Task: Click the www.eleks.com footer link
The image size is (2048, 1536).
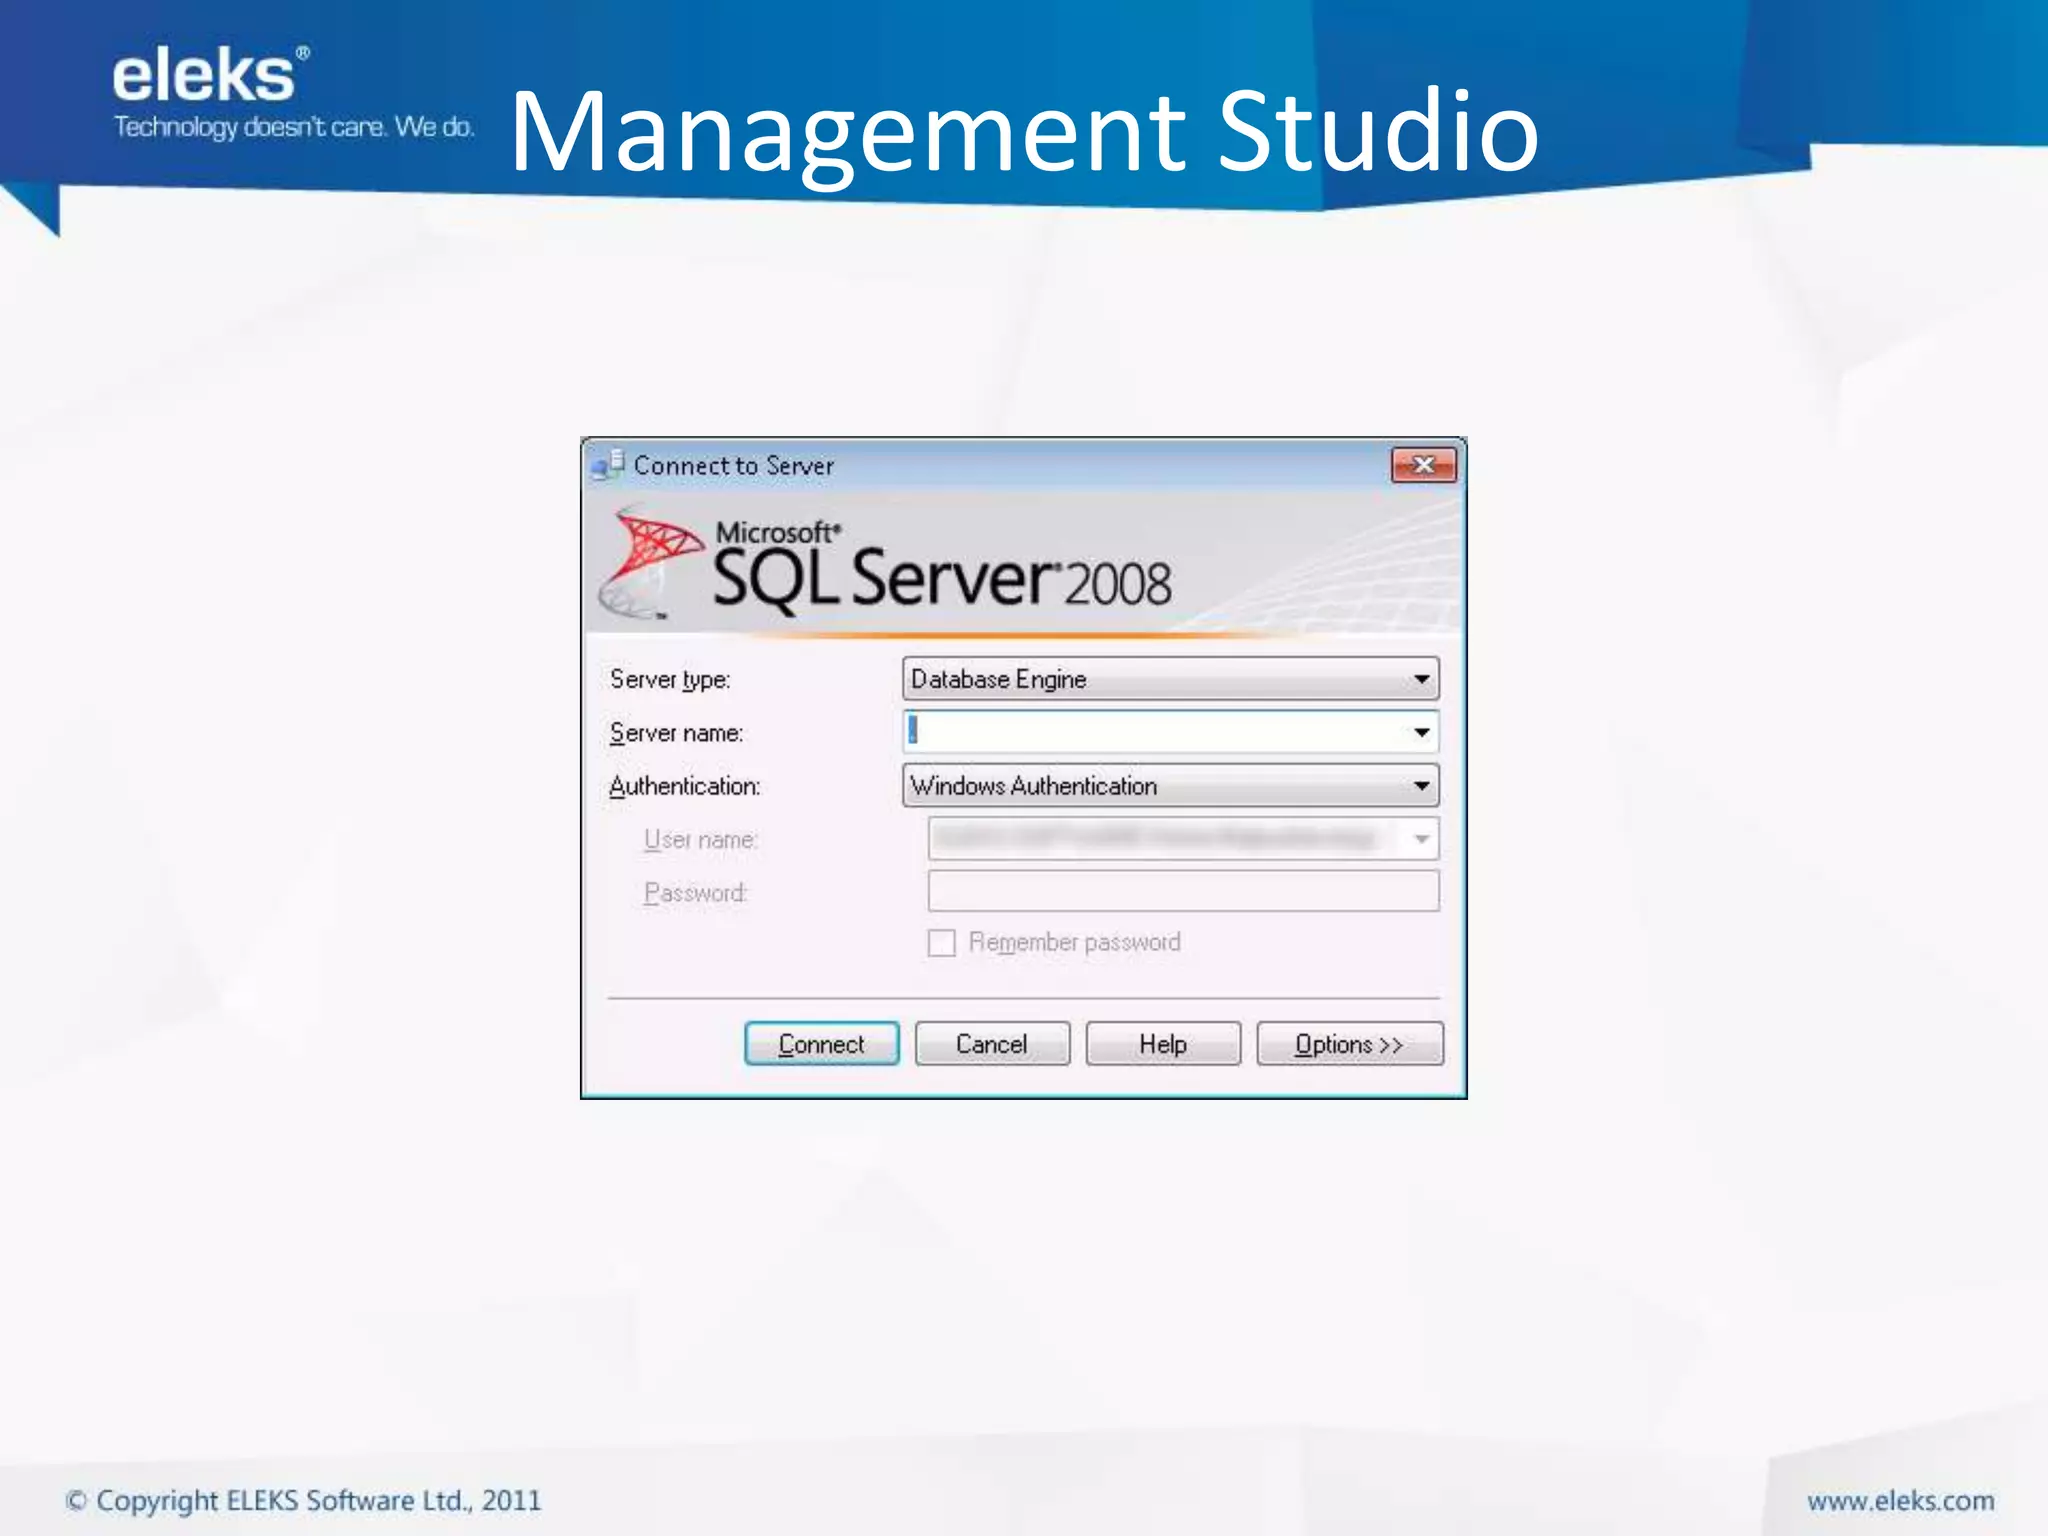Action: point(1900,1501)
